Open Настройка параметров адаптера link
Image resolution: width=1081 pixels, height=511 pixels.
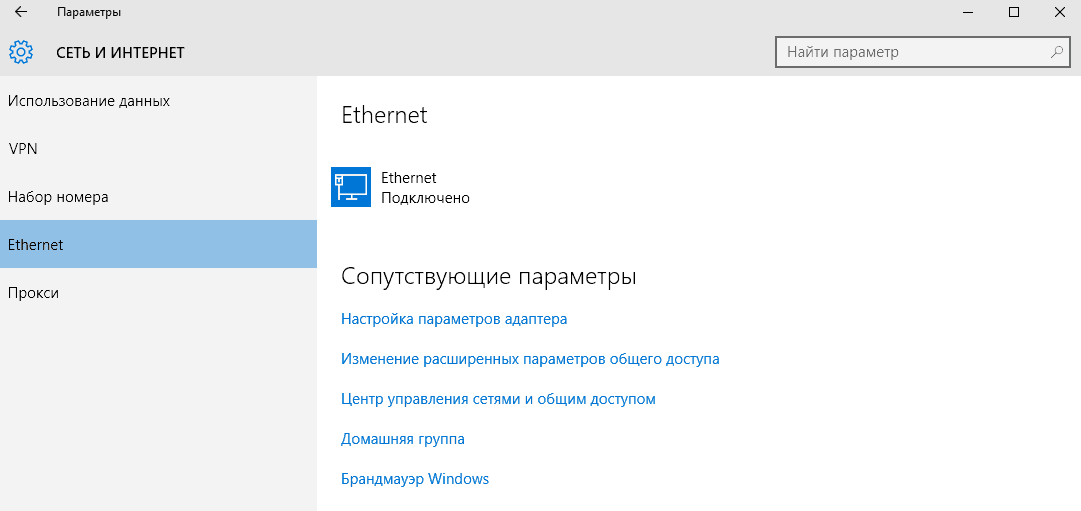(454, 319)
